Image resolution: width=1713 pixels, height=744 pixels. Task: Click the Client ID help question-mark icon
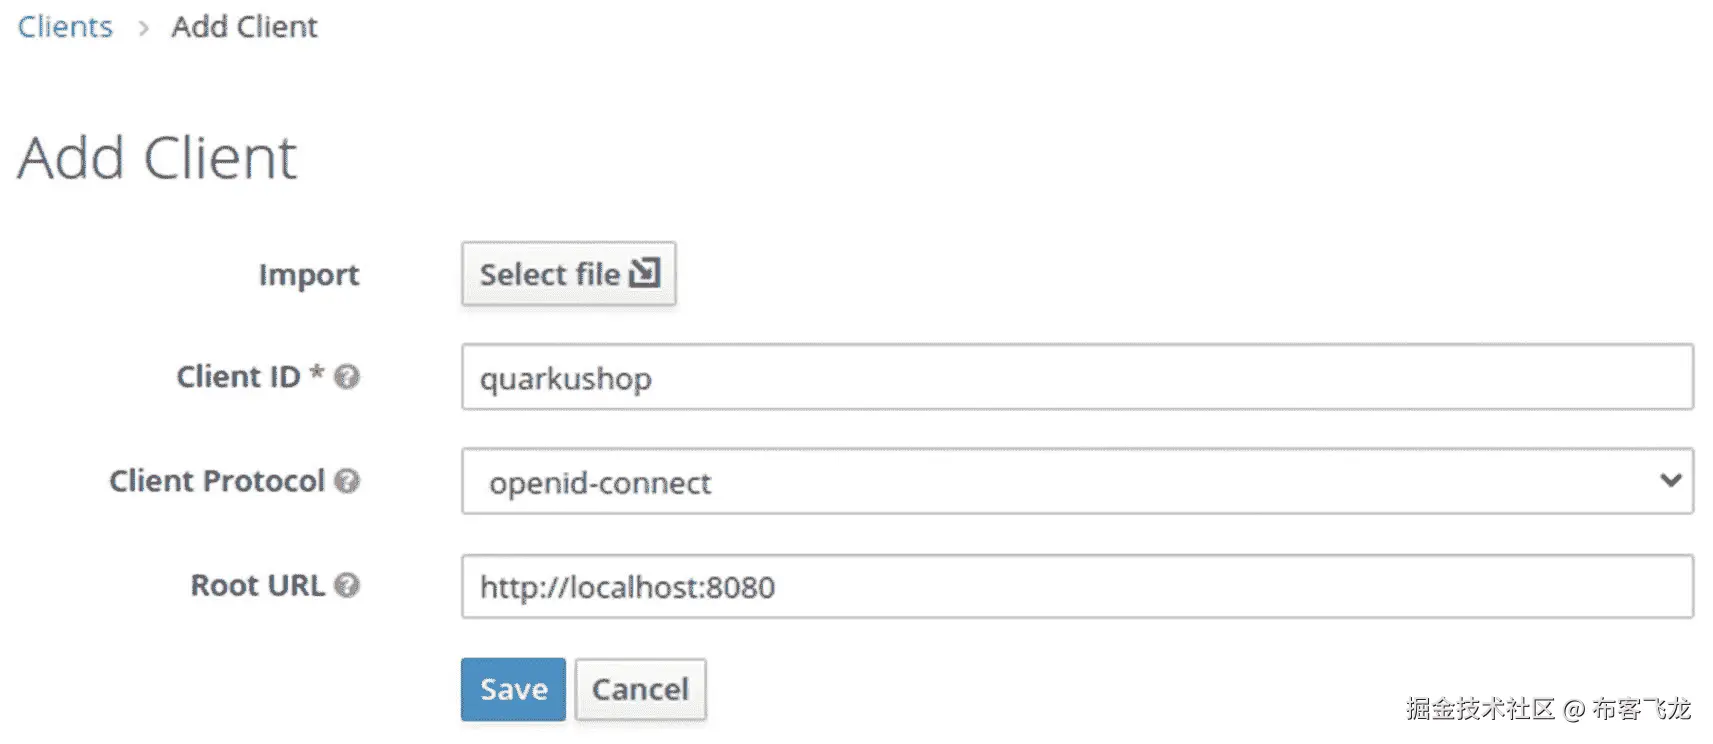347,377
